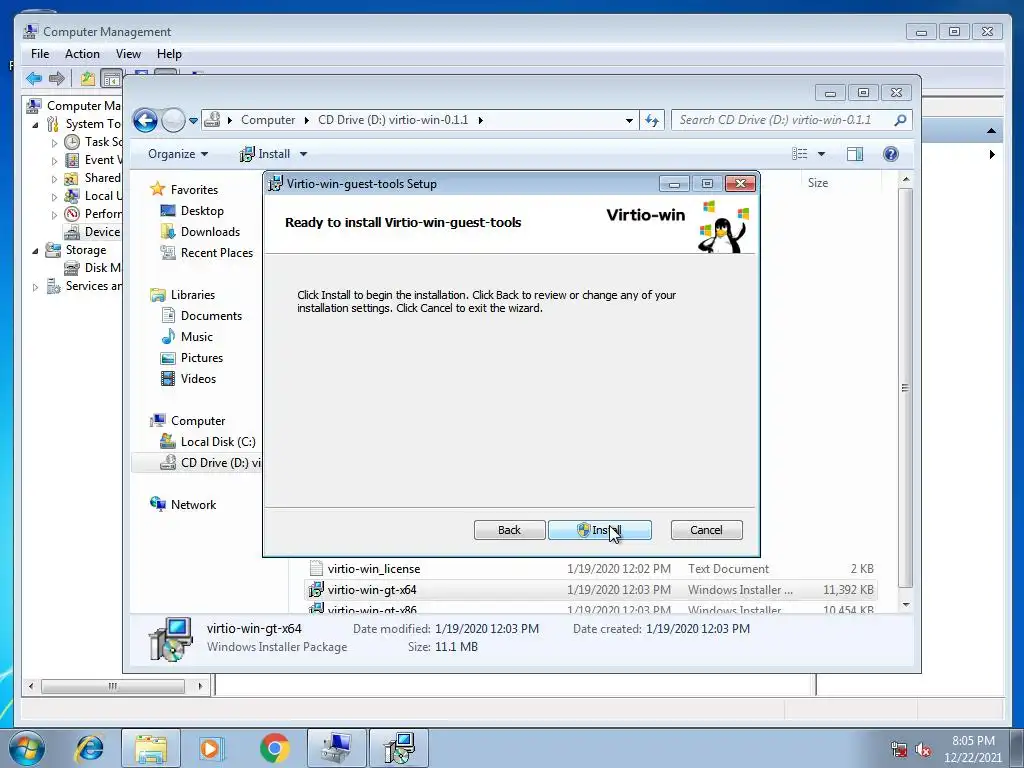Select Local Disk (C:) in navigation pane
The width and height of the screenshot is (1024, 768).
pos(218,441)
